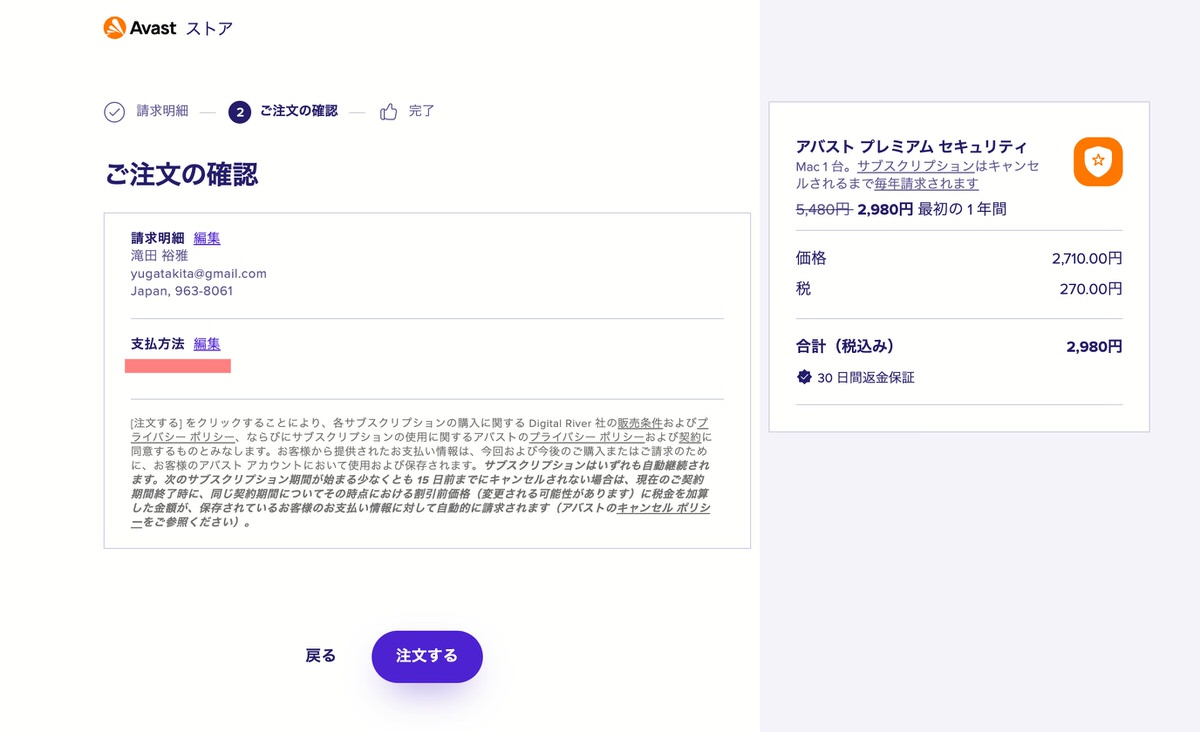Viewport: 1200px width, 732px height.
Task: Click the product title アバスト プレミアム セキュリティ
Action: click(911, 146)
